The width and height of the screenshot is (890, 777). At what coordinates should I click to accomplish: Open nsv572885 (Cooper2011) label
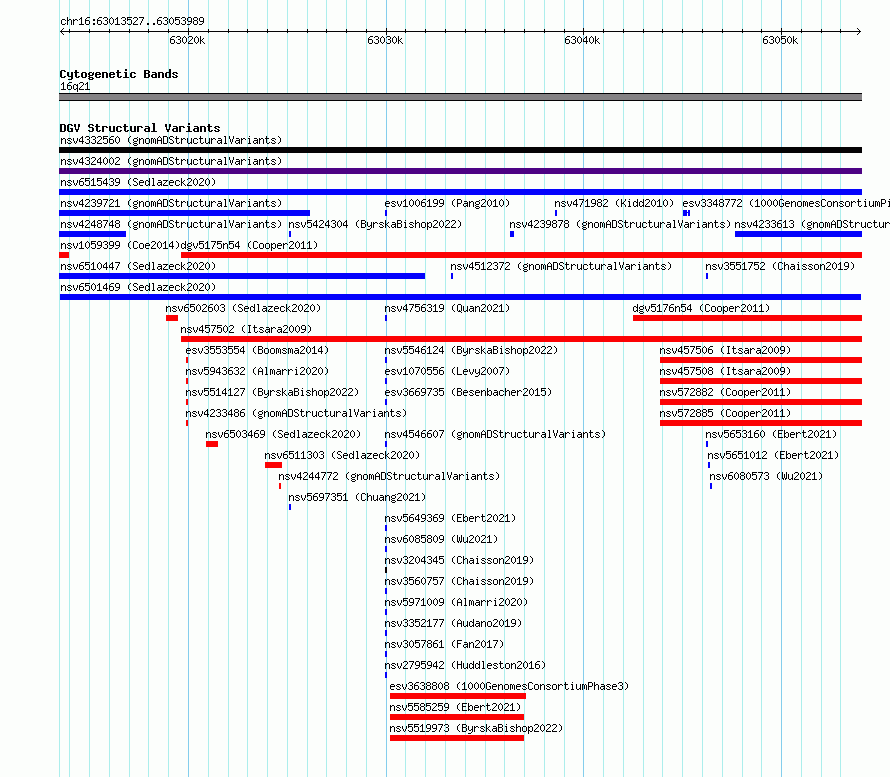[725, 413]
